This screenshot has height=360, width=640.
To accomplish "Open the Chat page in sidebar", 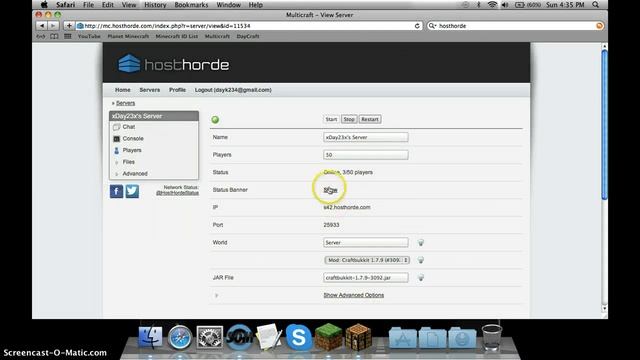I will click(129, 127).
